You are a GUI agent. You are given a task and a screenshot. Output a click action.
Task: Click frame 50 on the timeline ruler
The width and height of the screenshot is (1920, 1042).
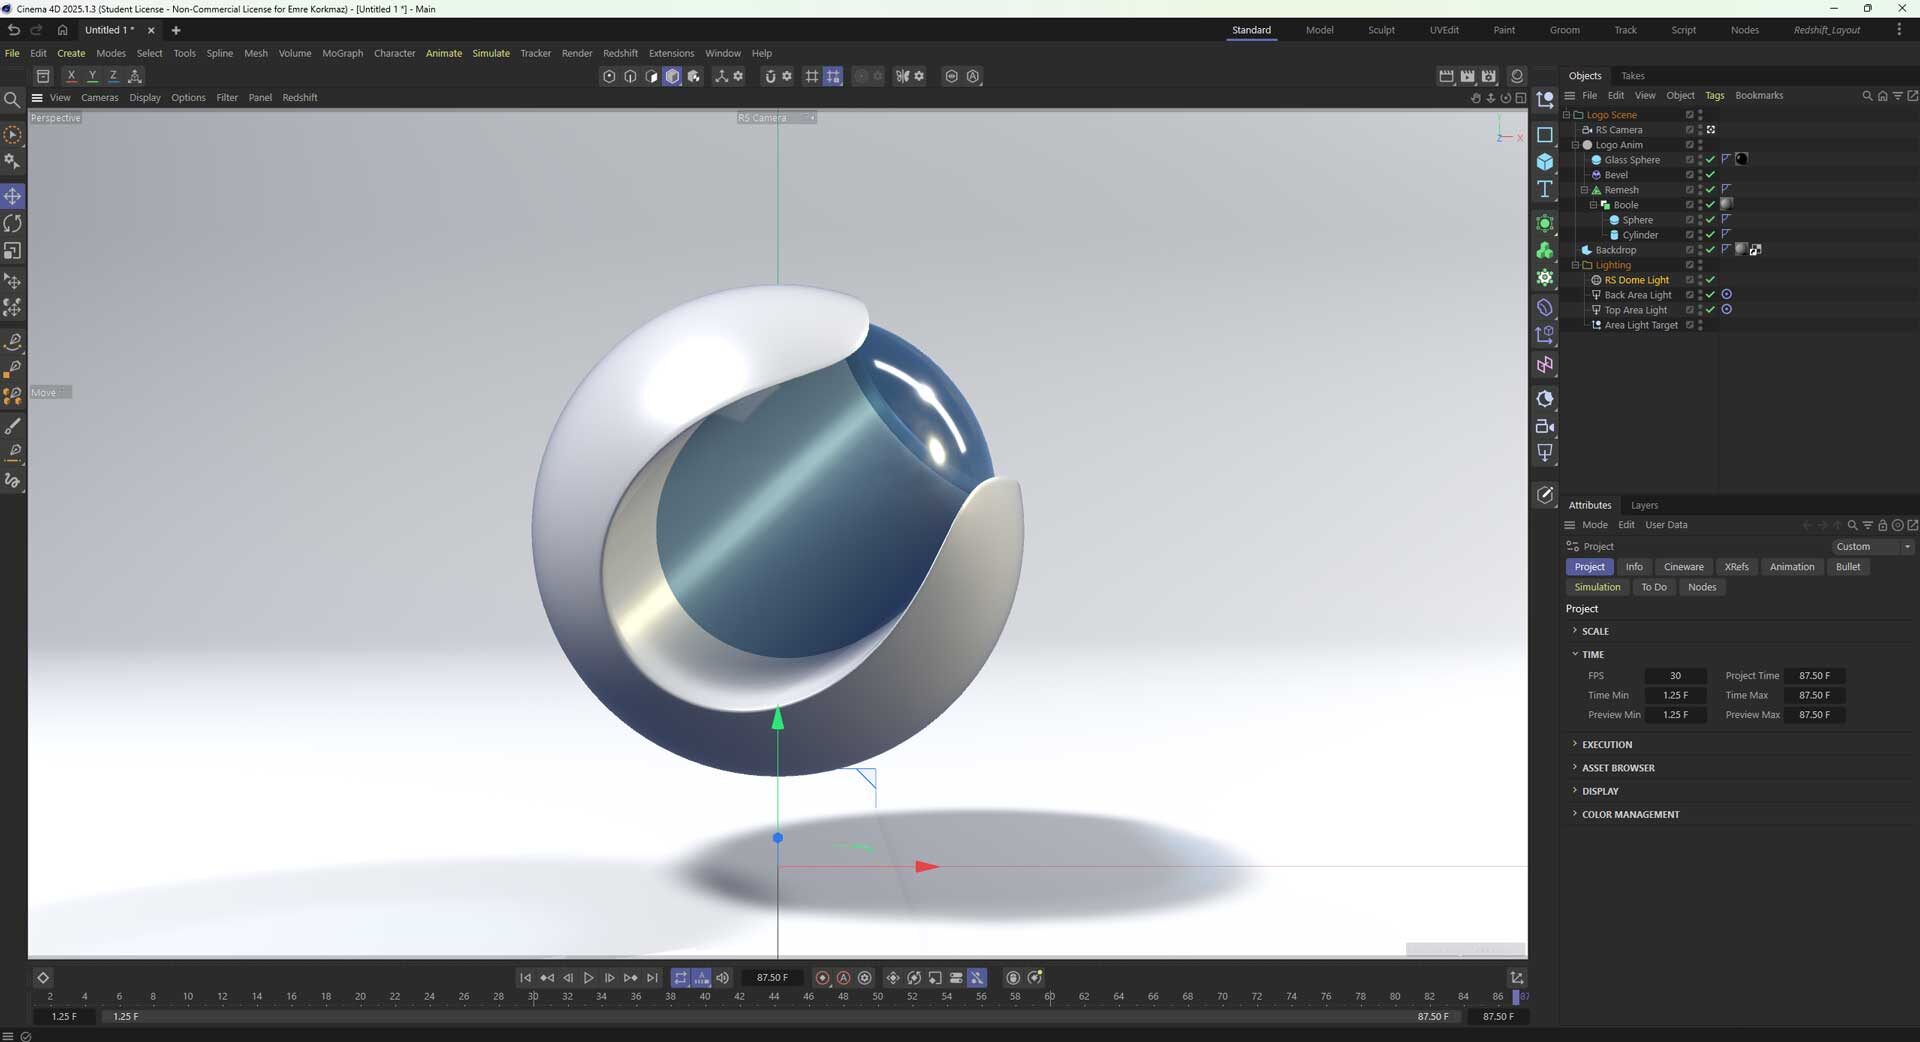[x=877, y=997]
